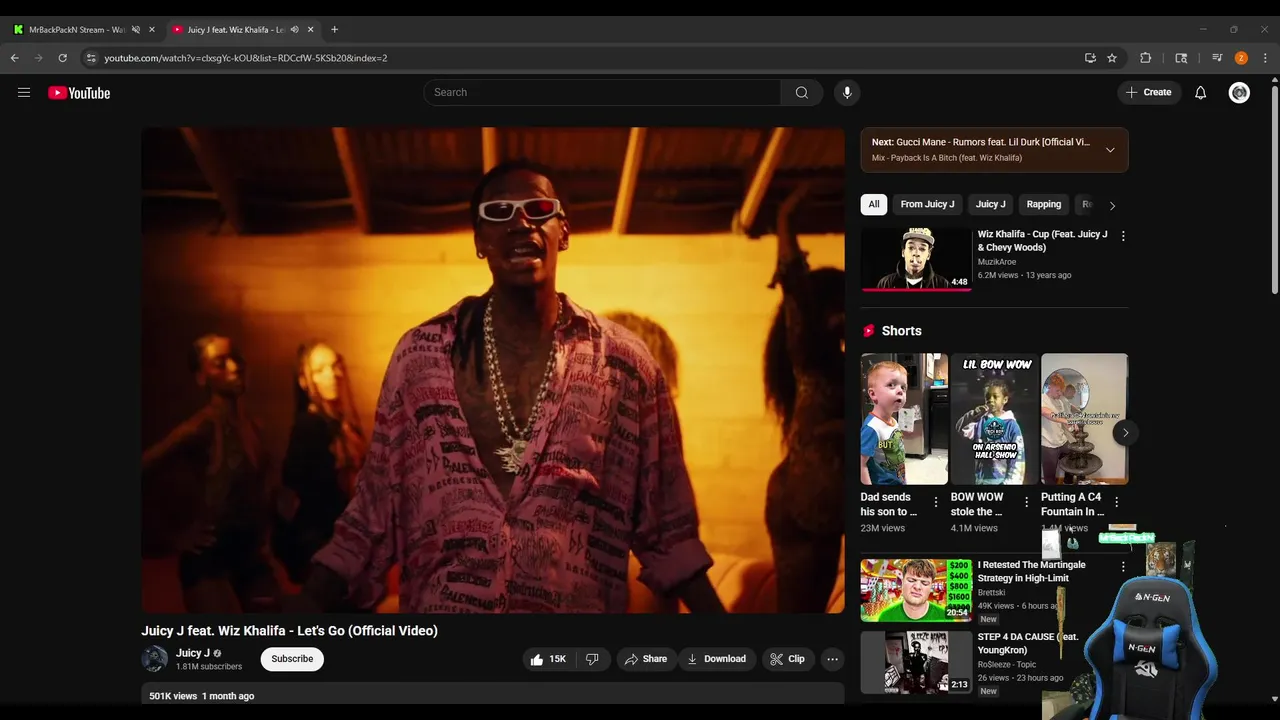Viewport: 1280px width, 720px height.
Task: Open the browser media control icon
Action: [1217, 58]
